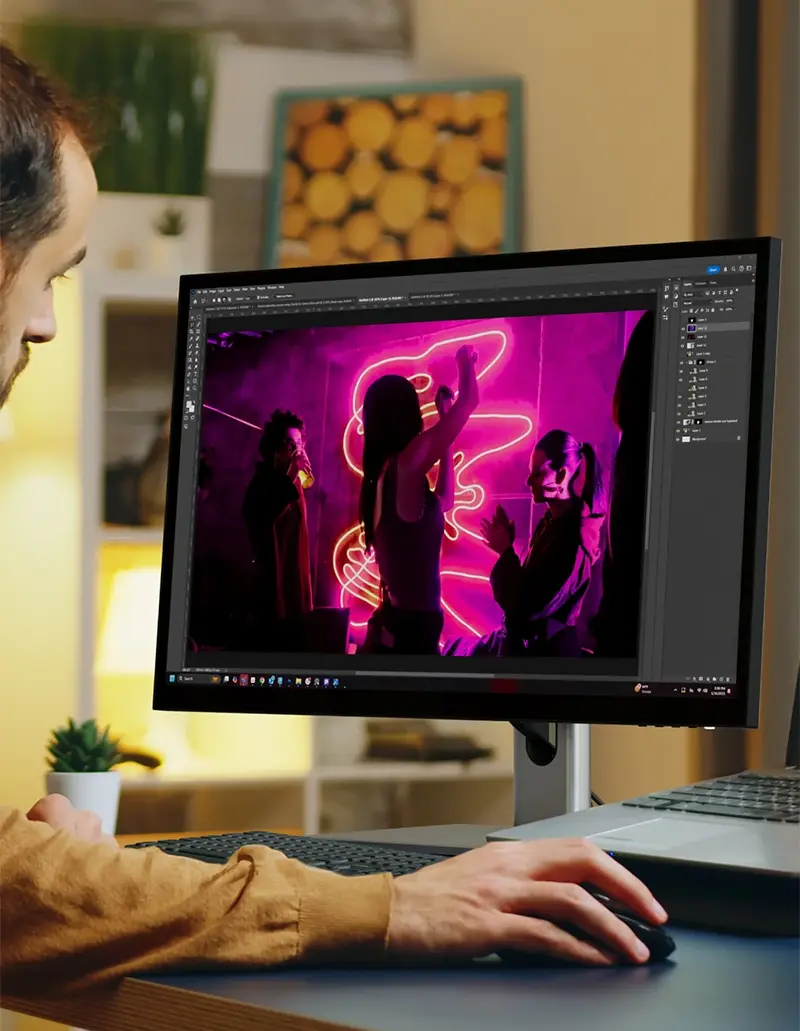Viewport: 800px width, 1031px height.
Task: Click the taskbar clock and date
Action: click(718, 690)
